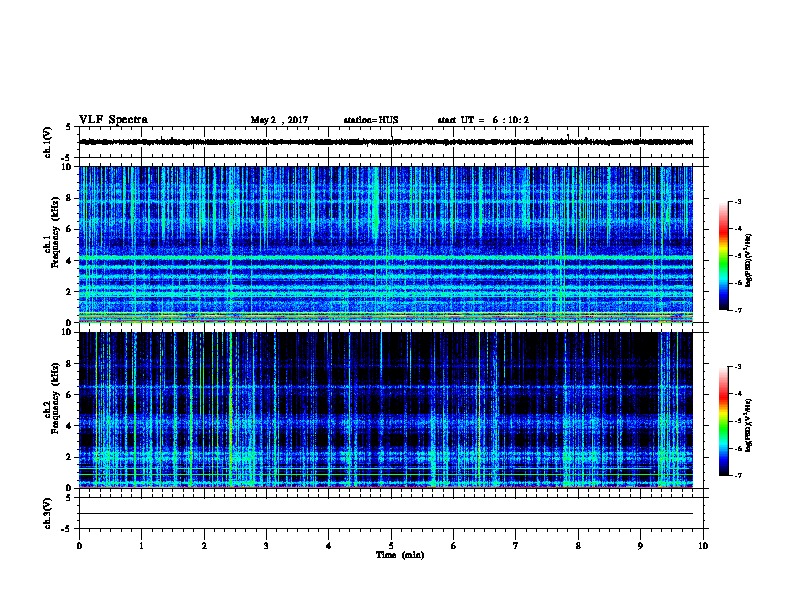Click the ch.2 colorbar '-6' label
The height and width of the screenshot is (612, 792).
(737, 448)
